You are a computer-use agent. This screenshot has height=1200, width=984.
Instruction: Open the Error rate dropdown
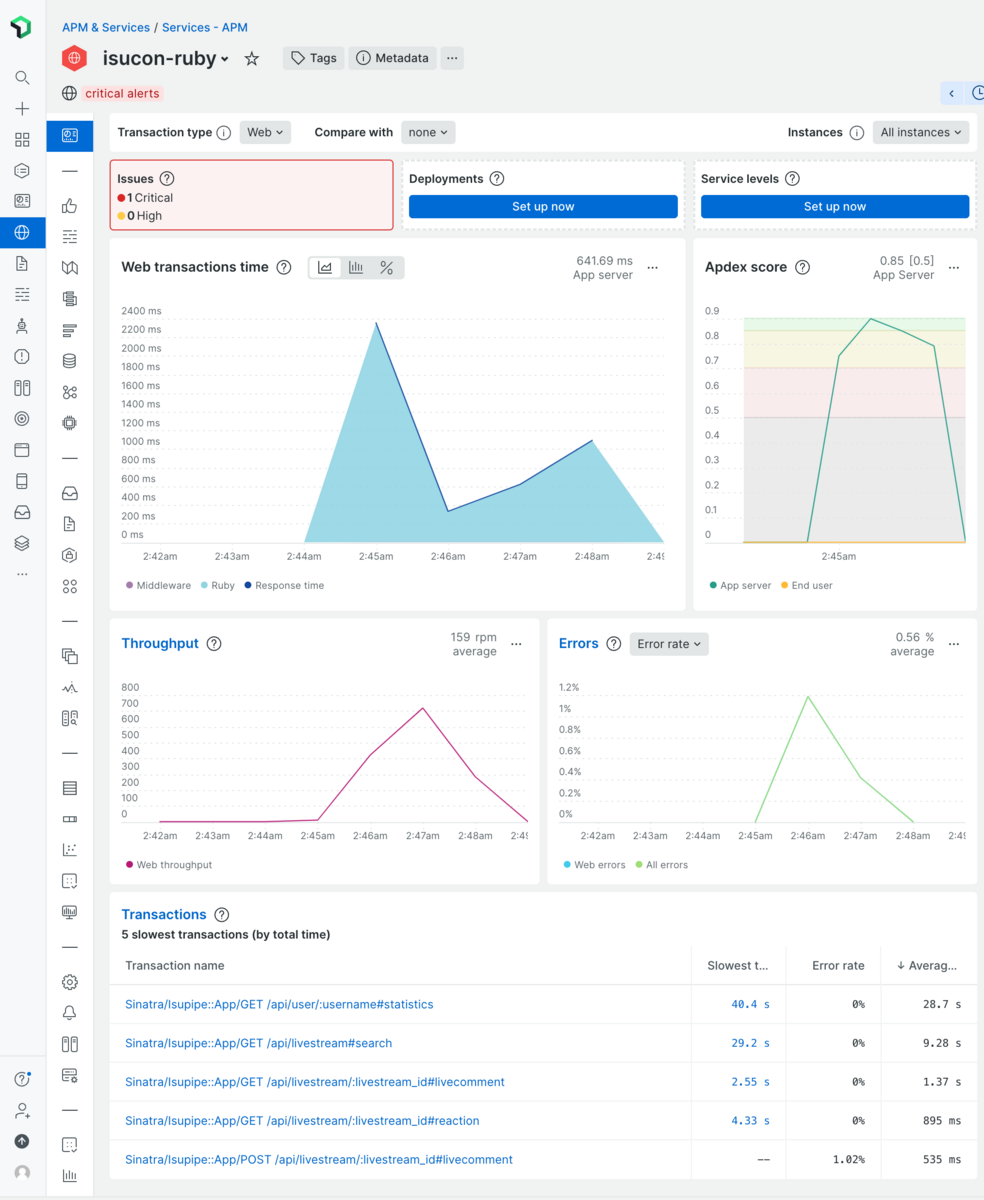tap(669, 644)
